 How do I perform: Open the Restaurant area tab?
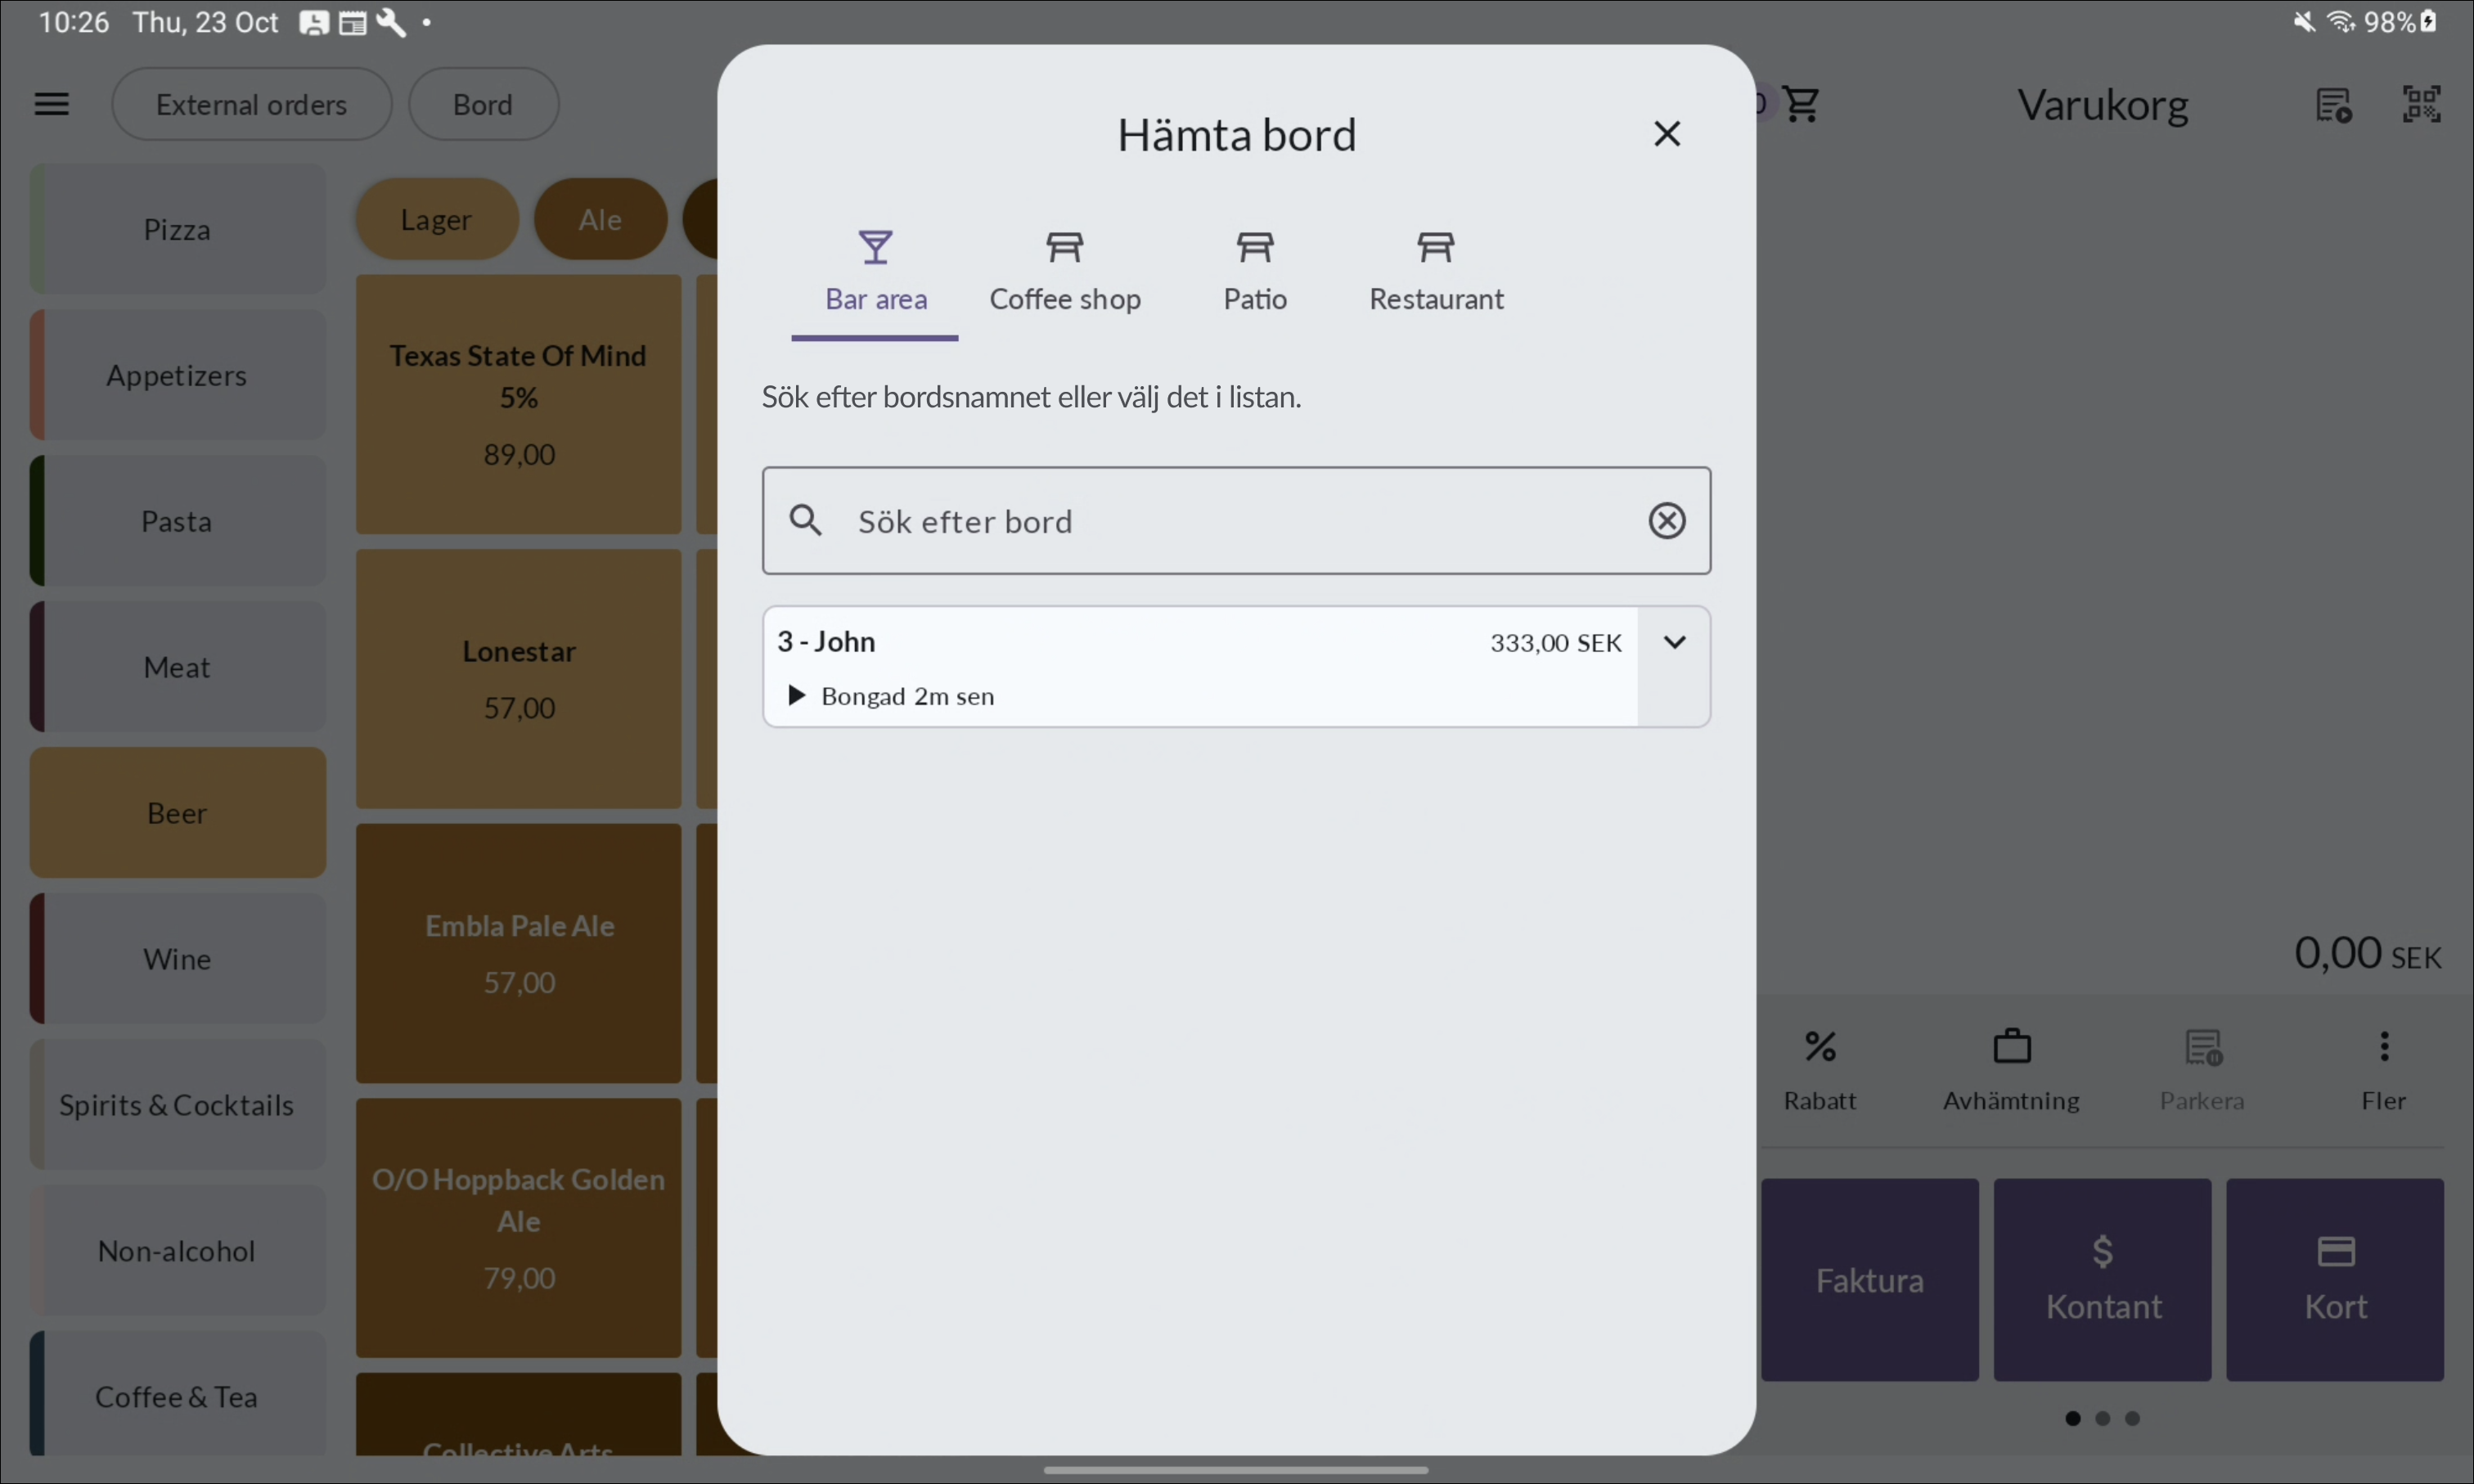pos(1435,270)
